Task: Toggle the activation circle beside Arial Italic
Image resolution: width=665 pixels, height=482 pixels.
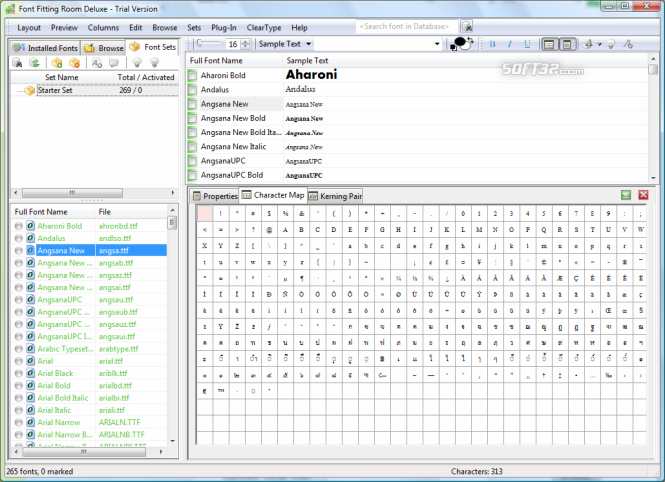Action: (x=19, y=410)
